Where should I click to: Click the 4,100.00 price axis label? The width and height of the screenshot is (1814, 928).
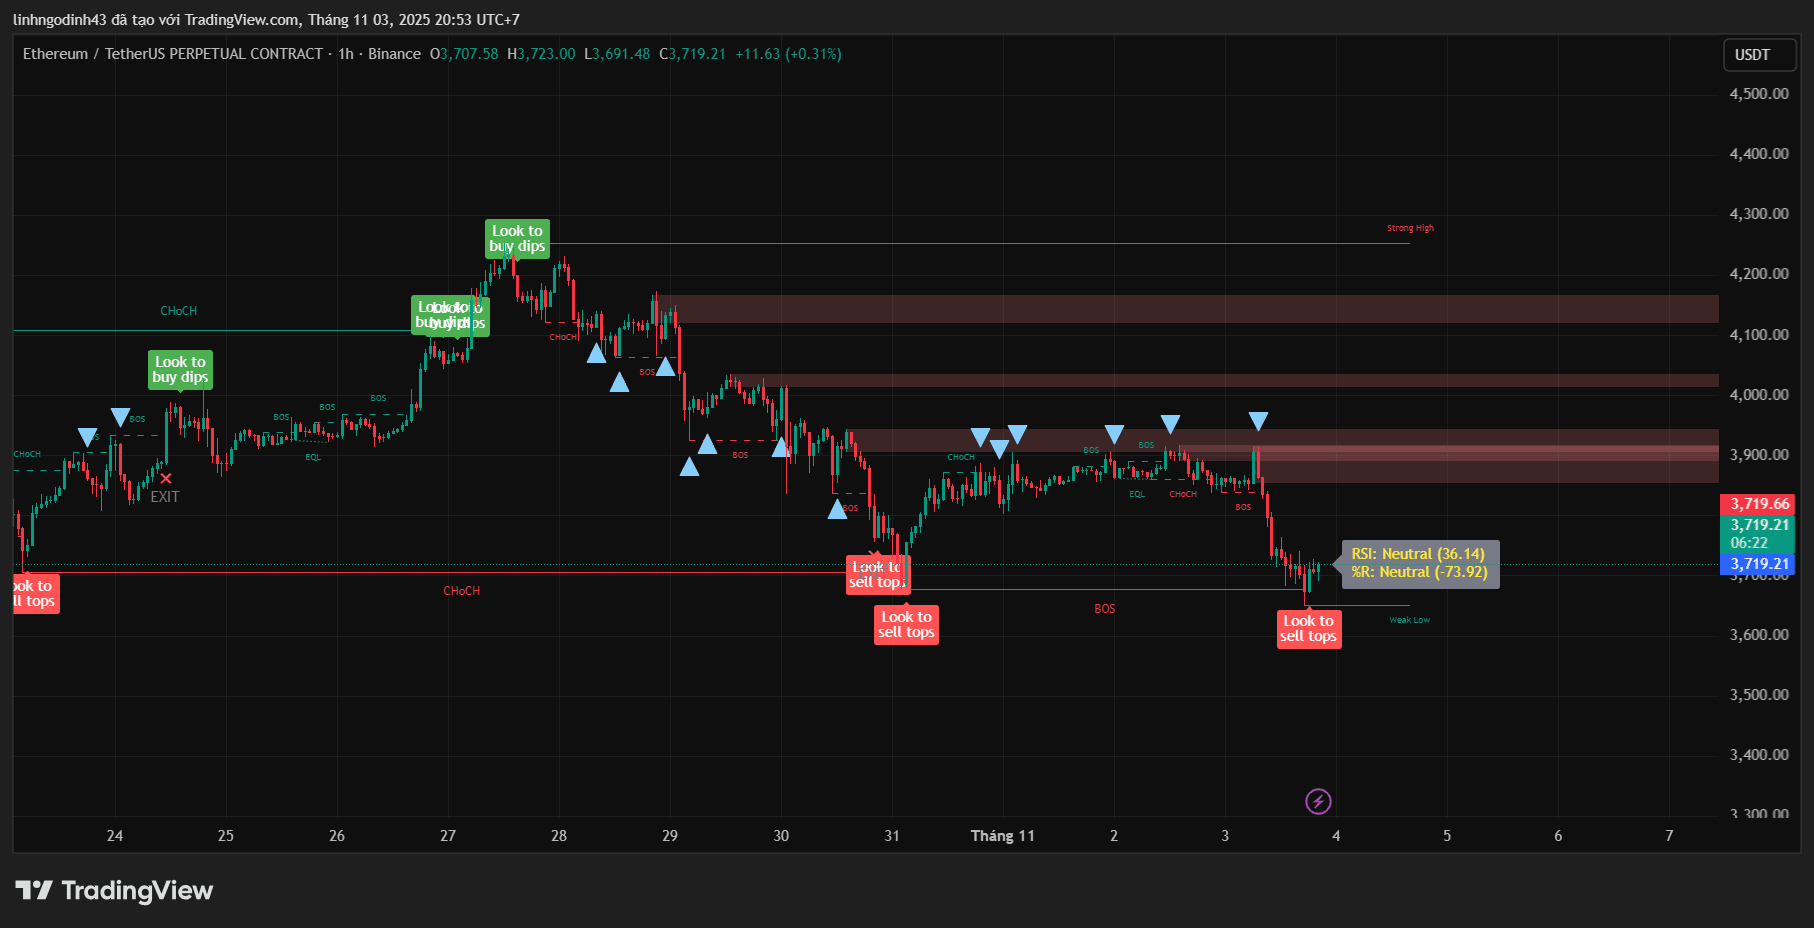pos(1759,335)
